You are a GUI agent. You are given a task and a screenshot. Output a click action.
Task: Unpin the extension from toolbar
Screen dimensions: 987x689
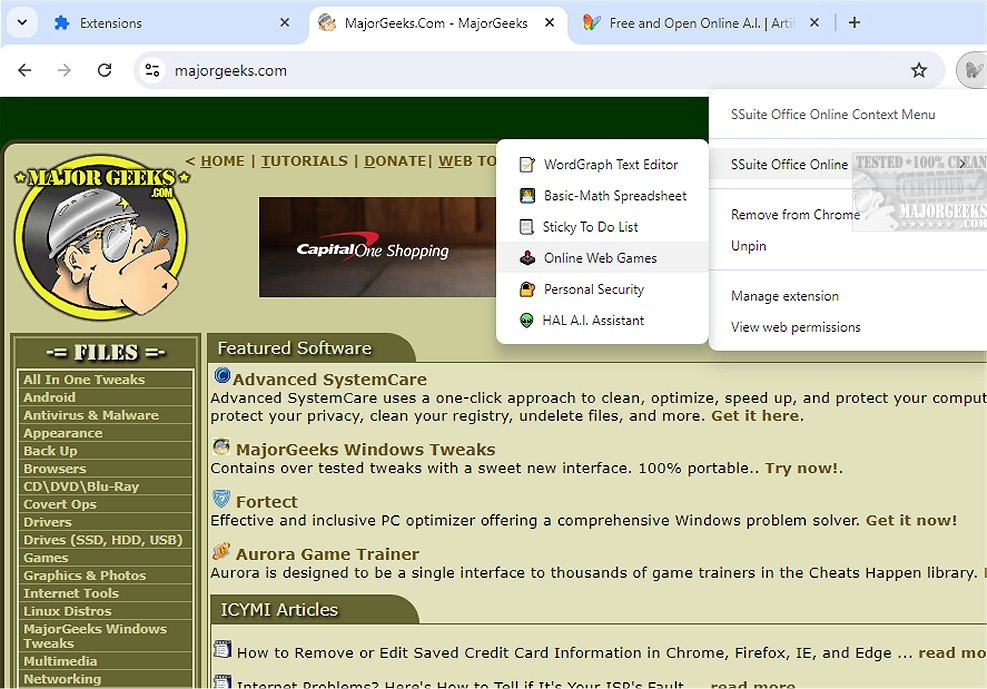click(848, 246)
